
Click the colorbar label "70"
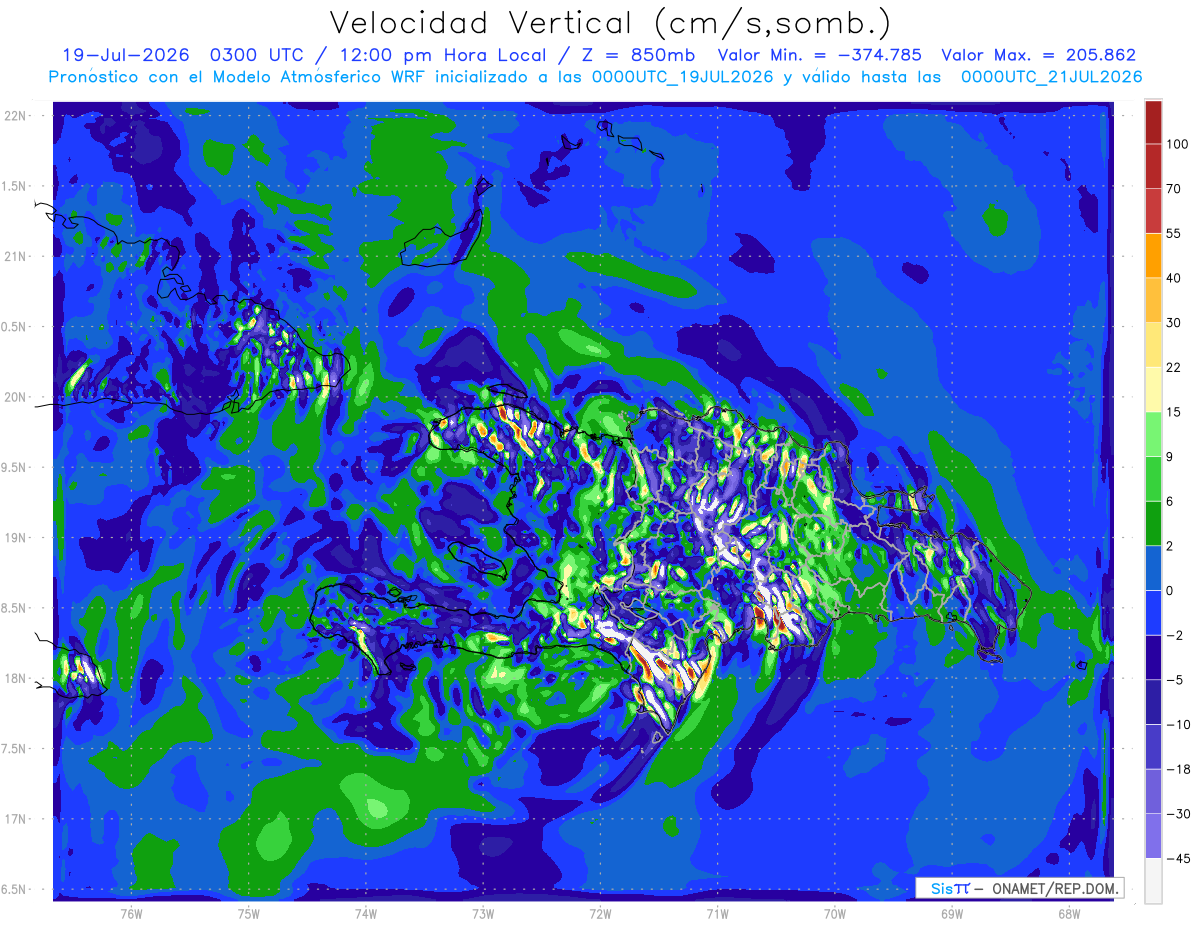pos(1173,189)
